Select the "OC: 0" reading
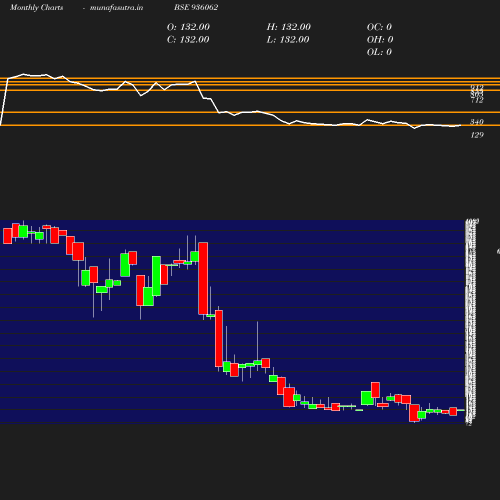 [379, 27]
